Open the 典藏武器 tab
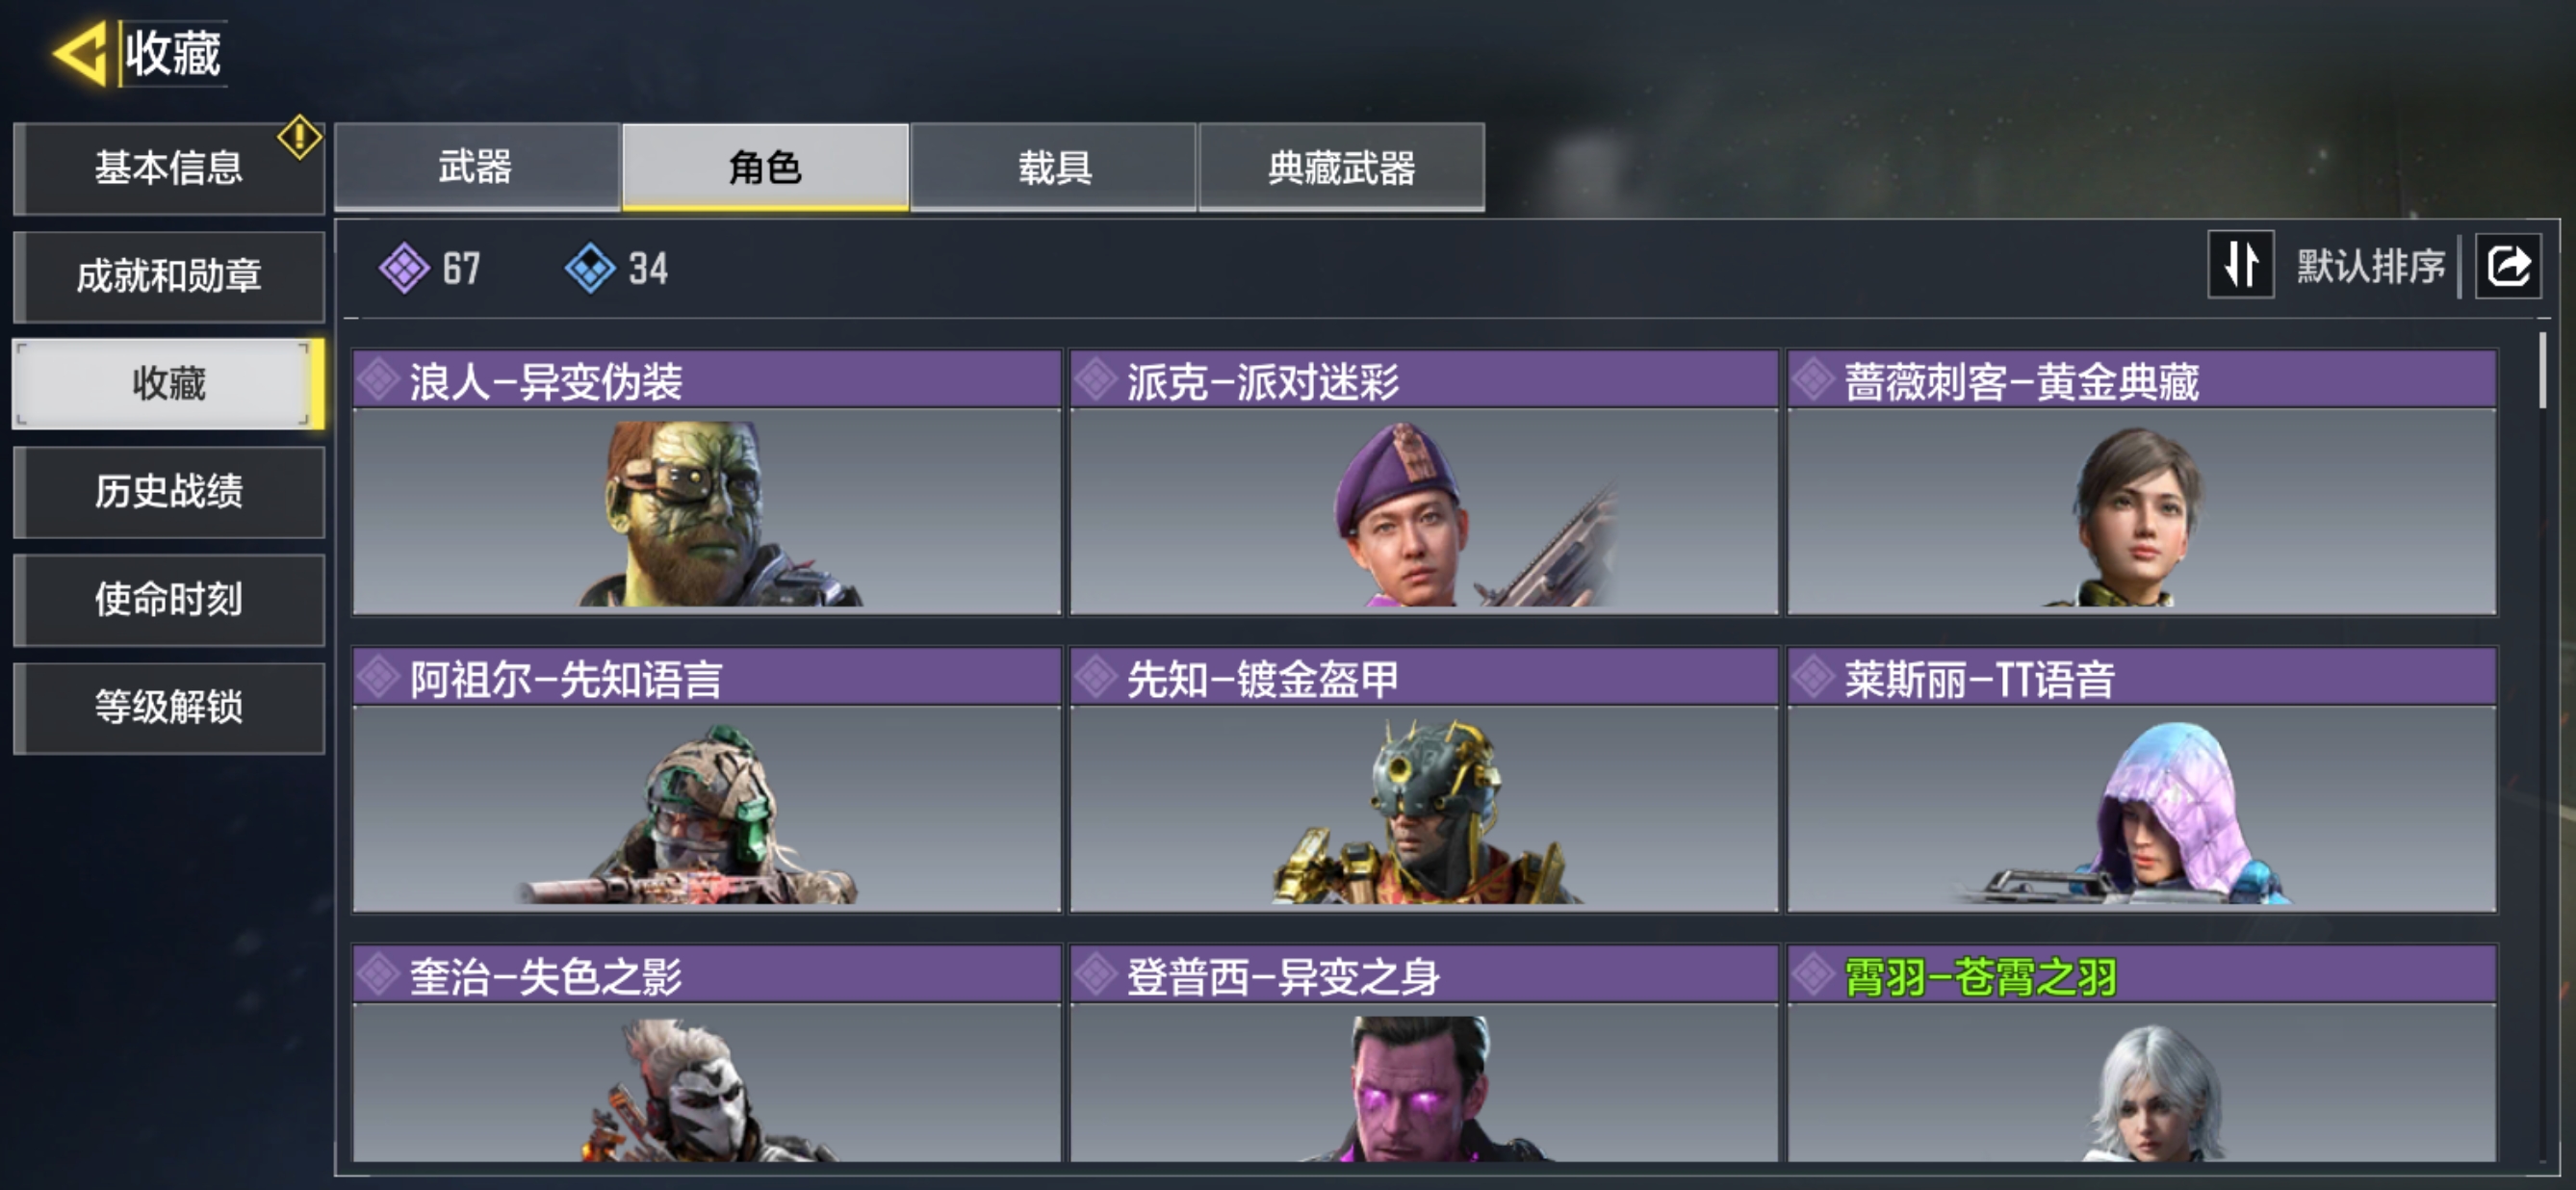Image resolution: width=2576 pixels, height=1190 pixels. click(1342, 167)
